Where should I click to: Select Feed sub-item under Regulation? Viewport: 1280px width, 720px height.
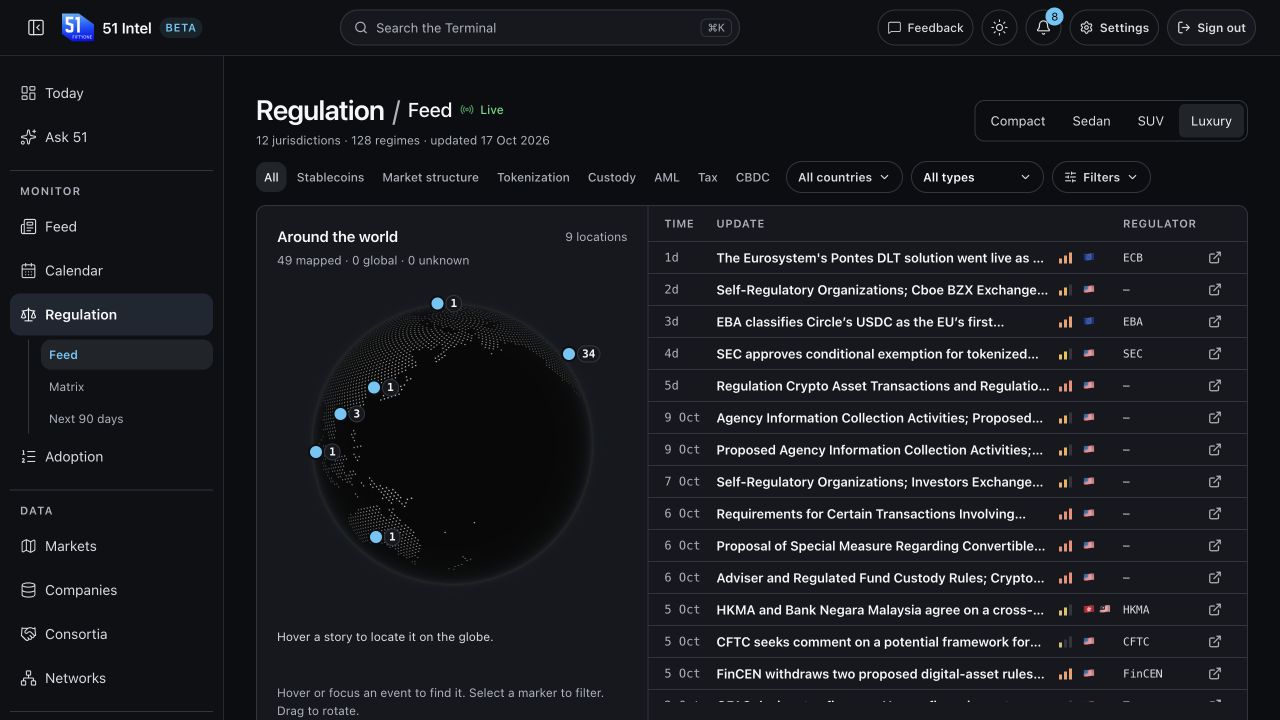point(126,355)
